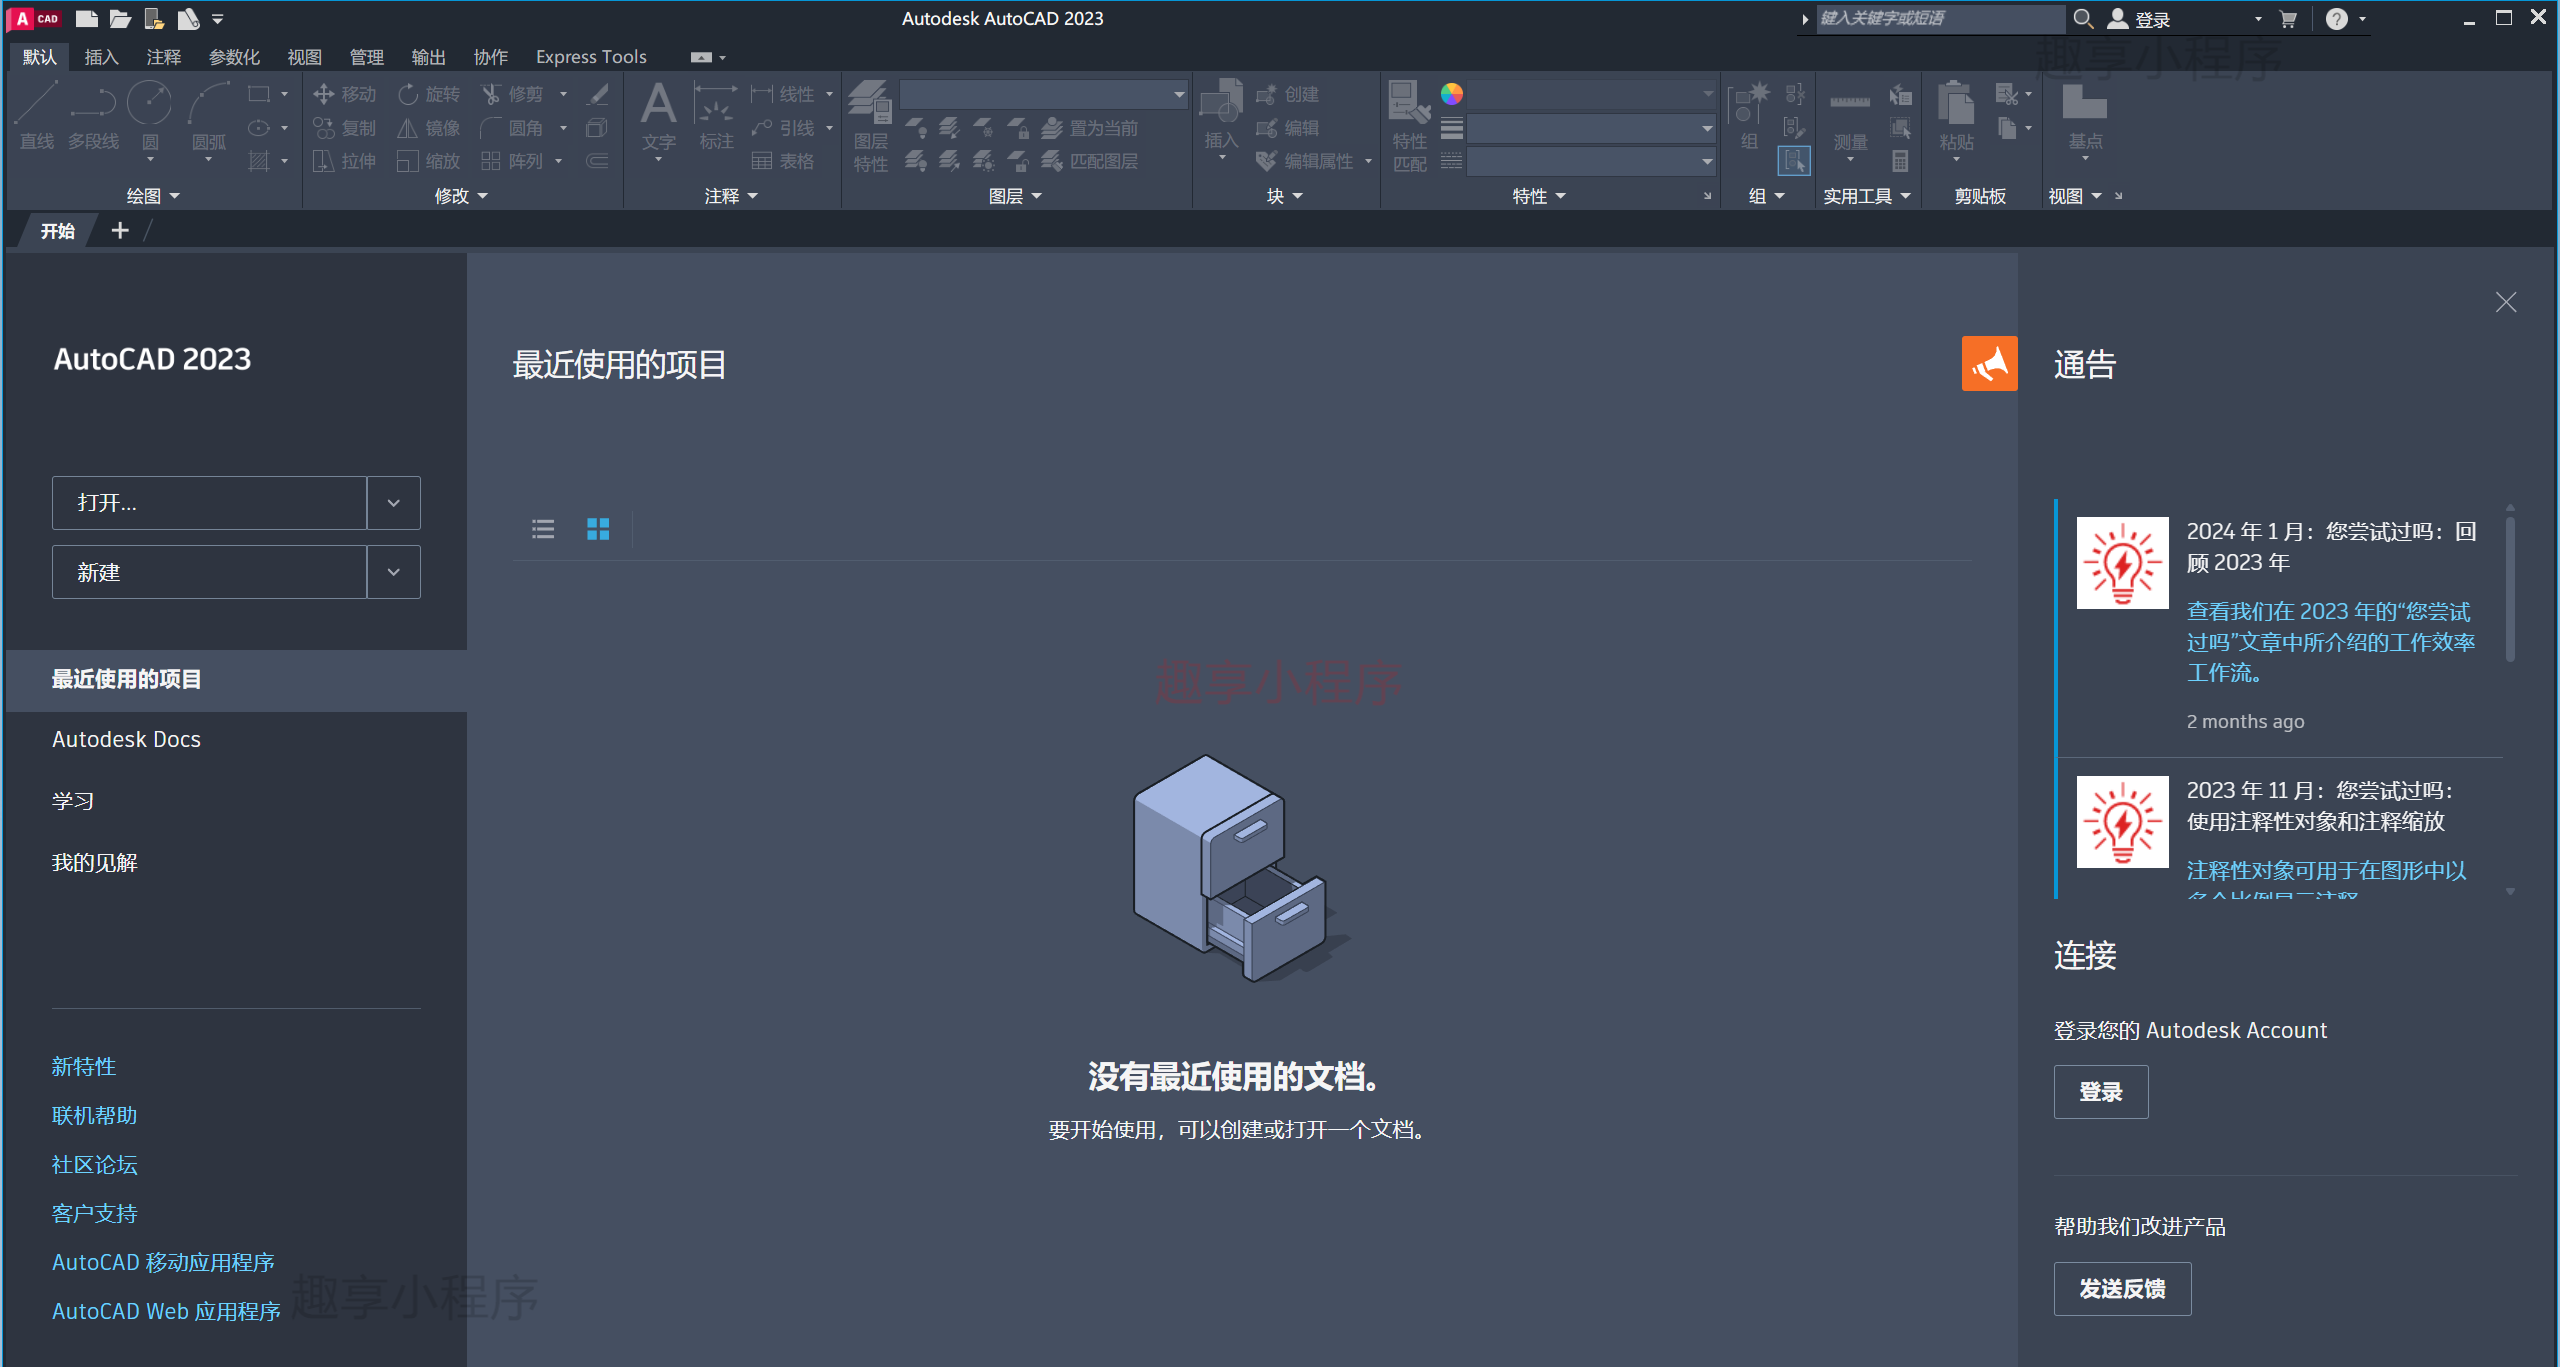Open the 插入 ribbon tab
This screenshot has width=2560, height=1367.
click(101, 57)
